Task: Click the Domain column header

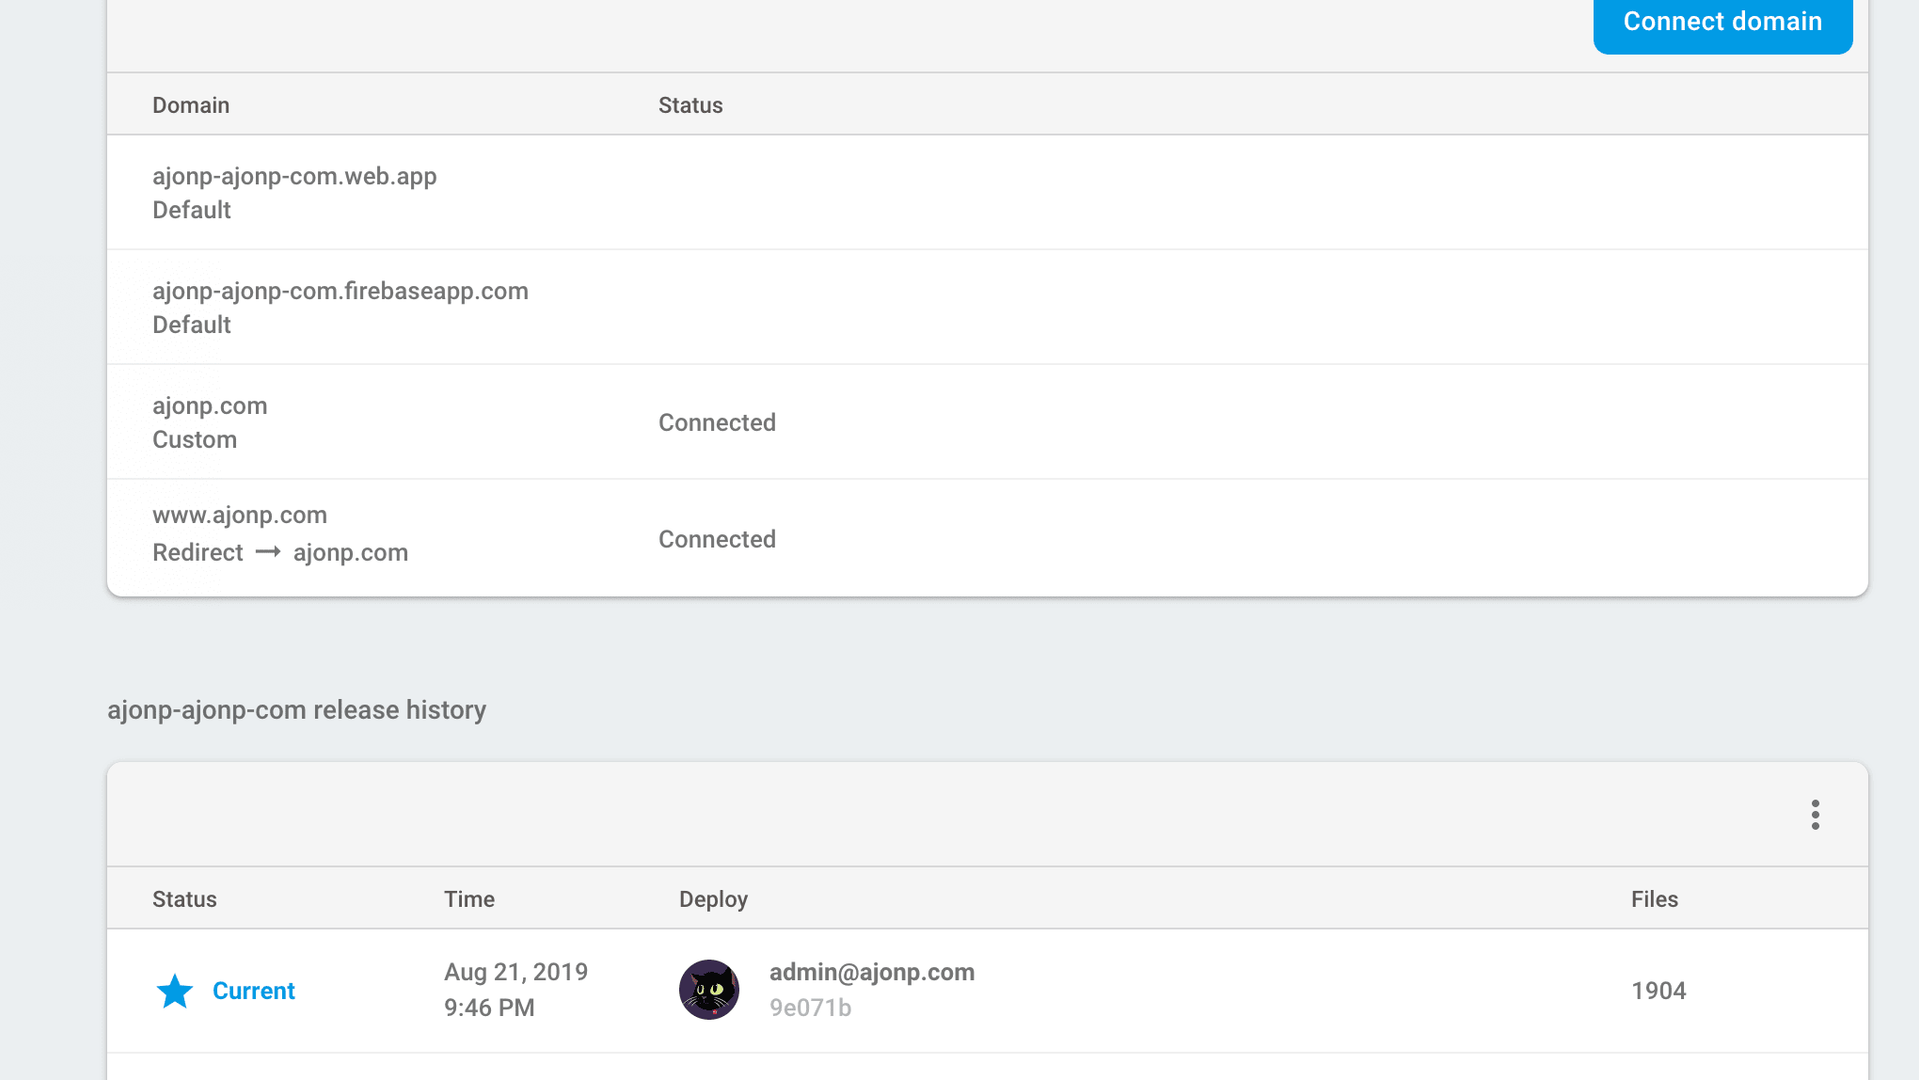Action: pos(191,105)
